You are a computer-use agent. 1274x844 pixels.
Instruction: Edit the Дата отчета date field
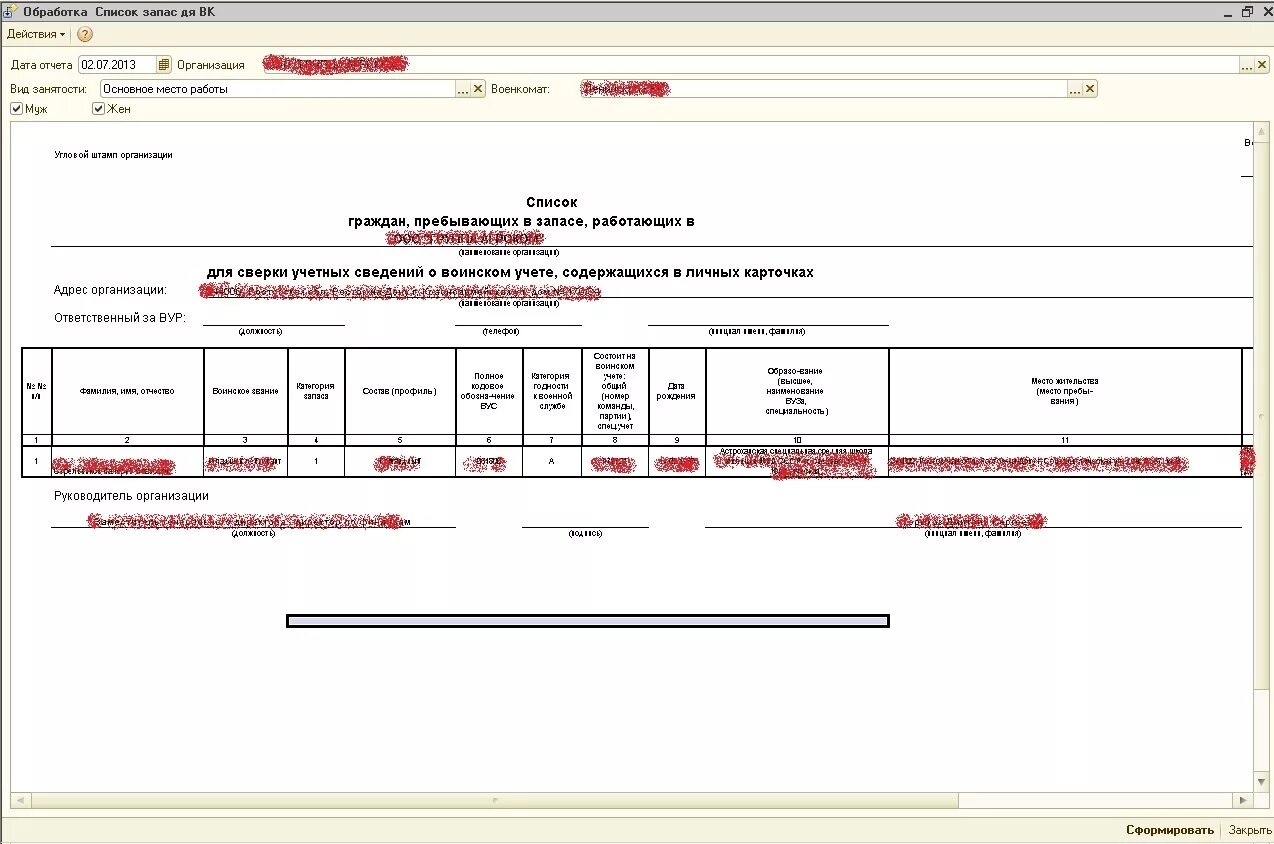[118, 65]
